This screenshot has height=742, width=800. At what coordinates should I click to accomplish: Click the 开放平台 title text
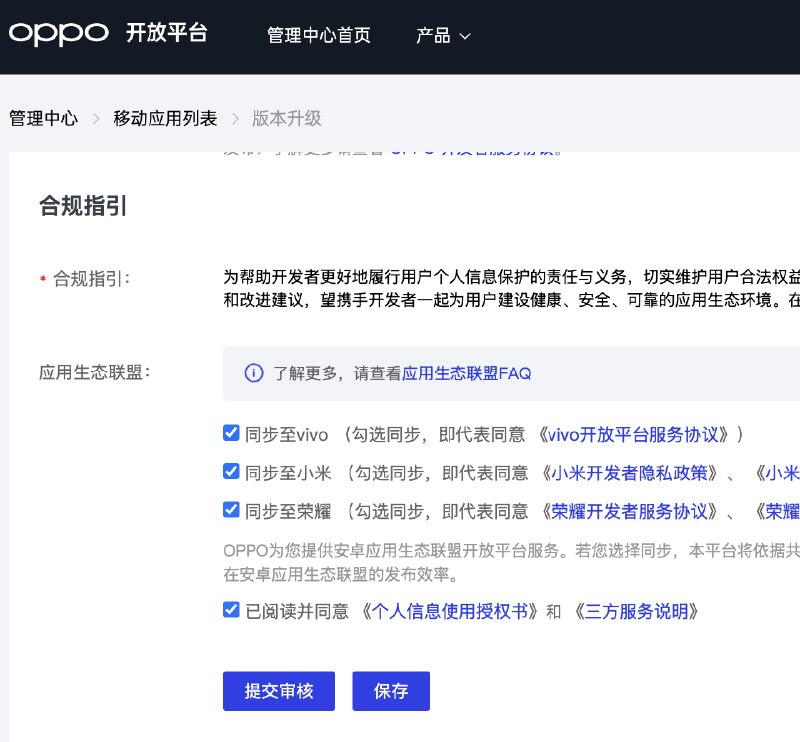(167, 33)
